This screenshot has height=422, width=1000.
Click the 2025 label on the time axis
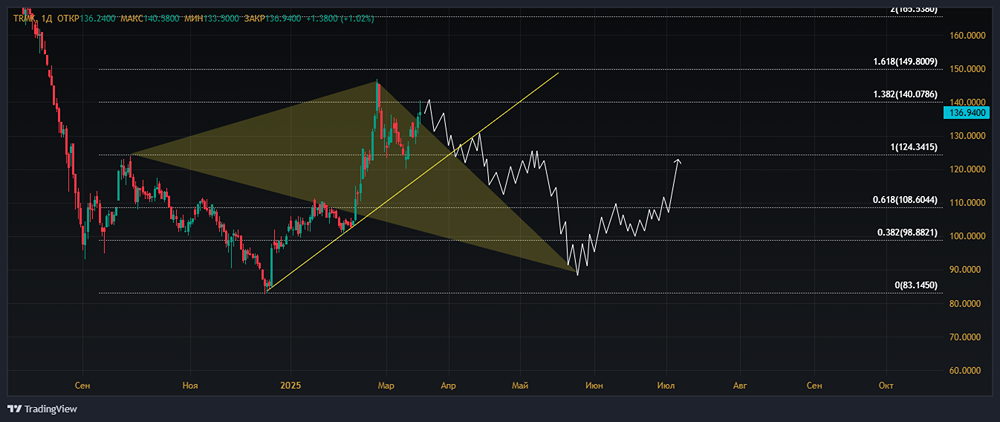click(x=290, y=386)
